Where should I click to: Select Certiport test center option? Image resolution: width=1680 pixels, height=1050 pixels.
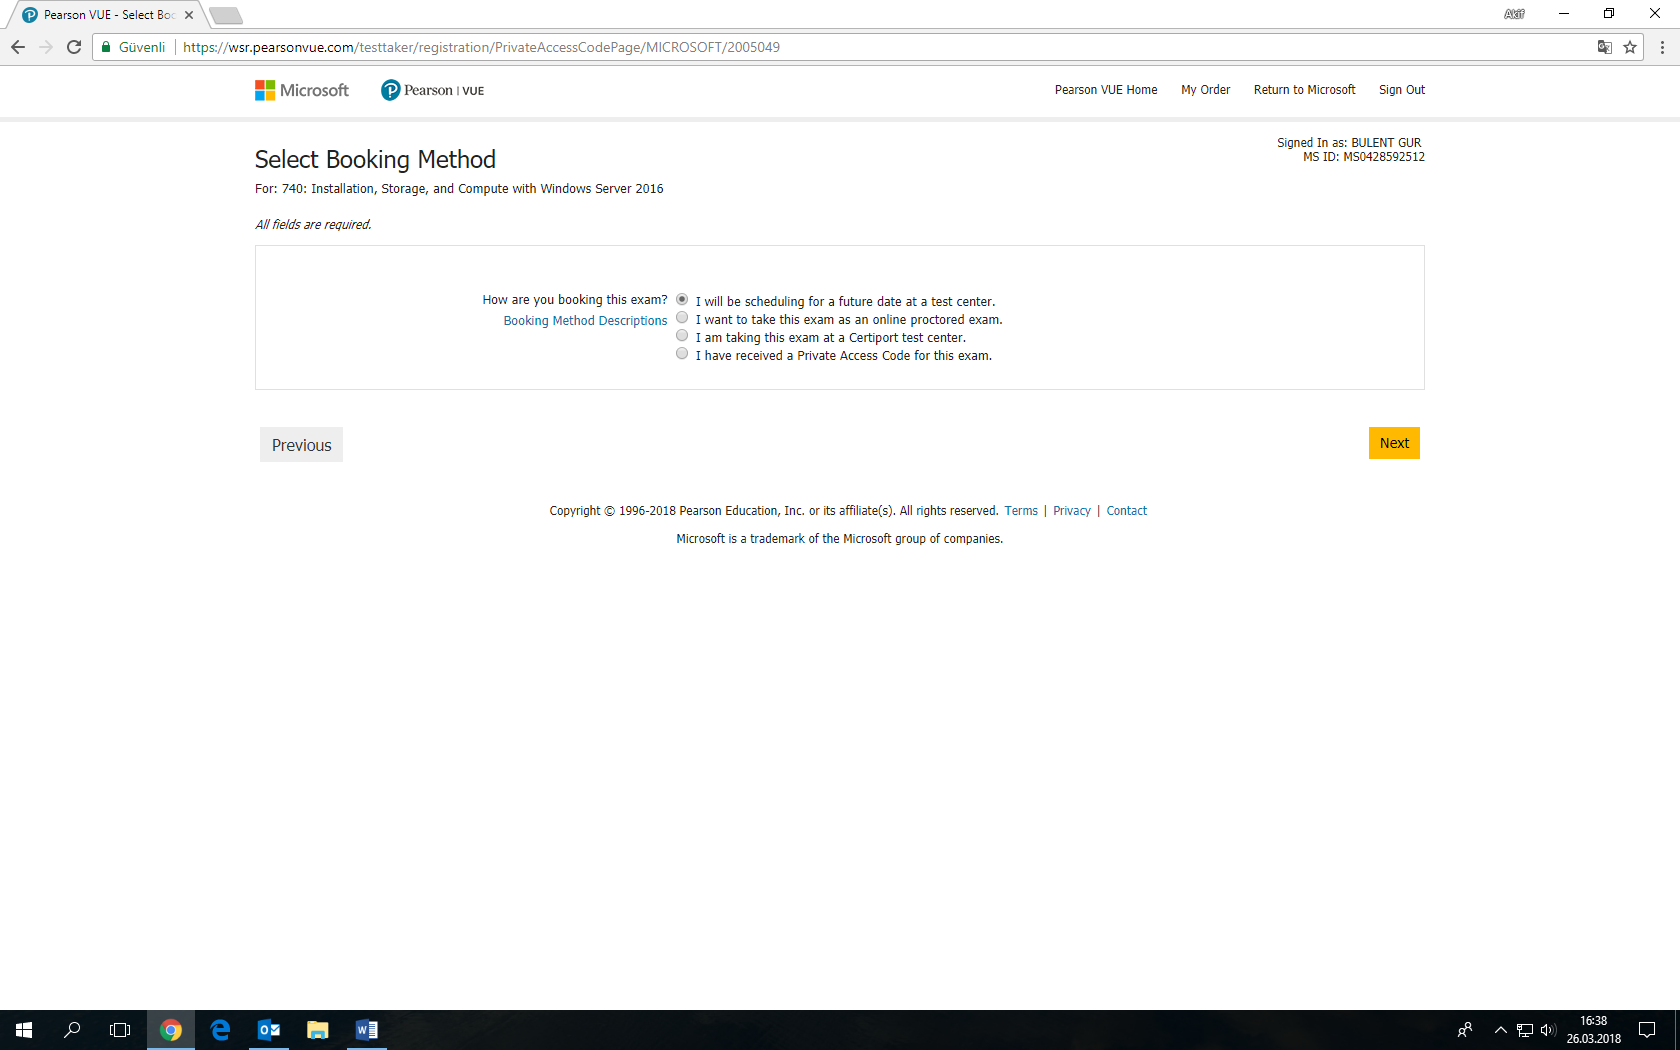pyautogui.click(x=682, y=335)
